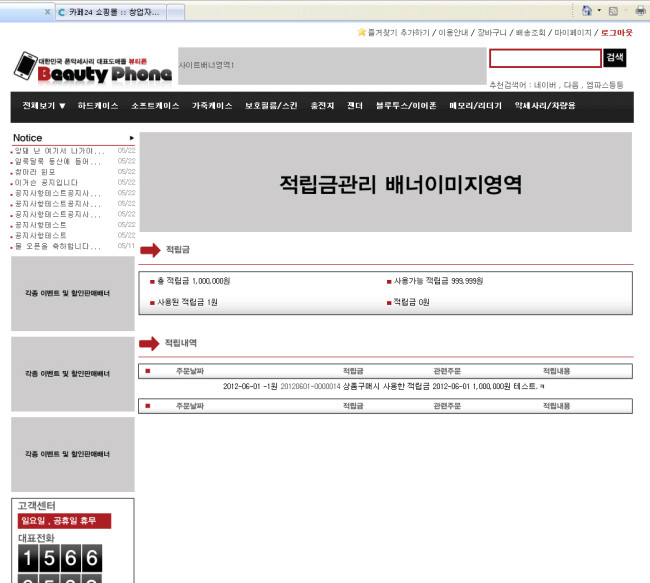Click the browser print icon
Image resolution: width=650 pixels, height=583 pixels.
(x=640, y=11)
